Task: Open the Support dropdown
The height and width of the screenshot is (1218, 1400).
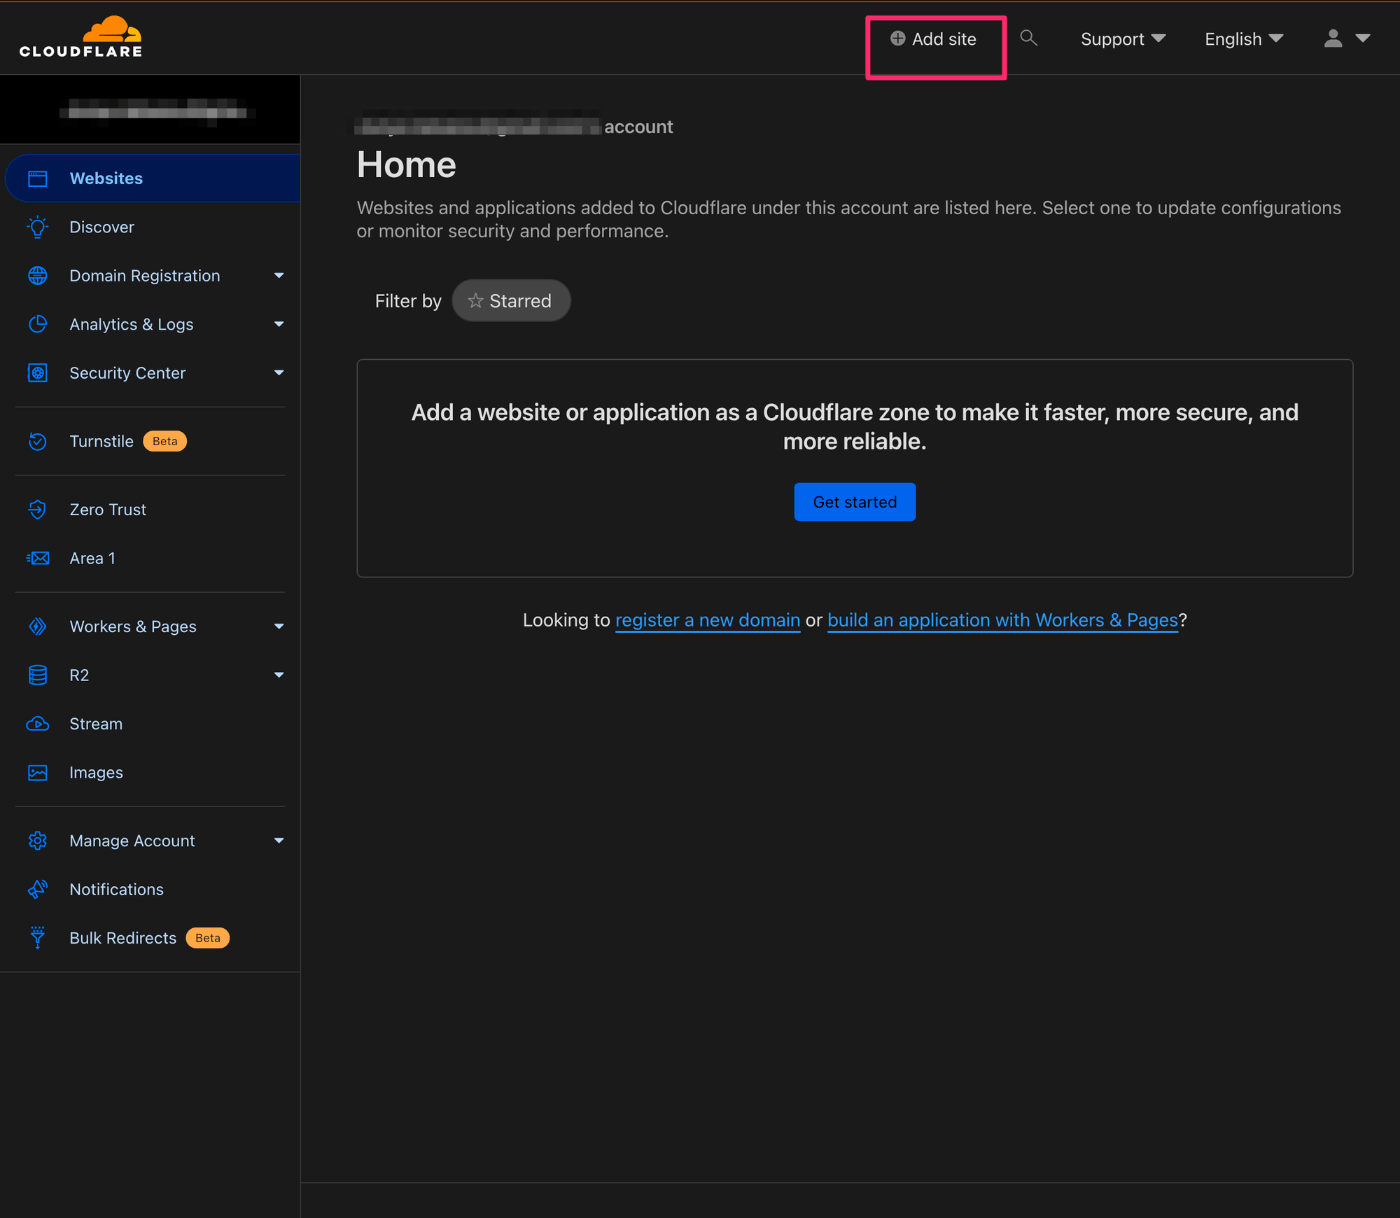Action: pyautogui.click(x=1123, y=39)
